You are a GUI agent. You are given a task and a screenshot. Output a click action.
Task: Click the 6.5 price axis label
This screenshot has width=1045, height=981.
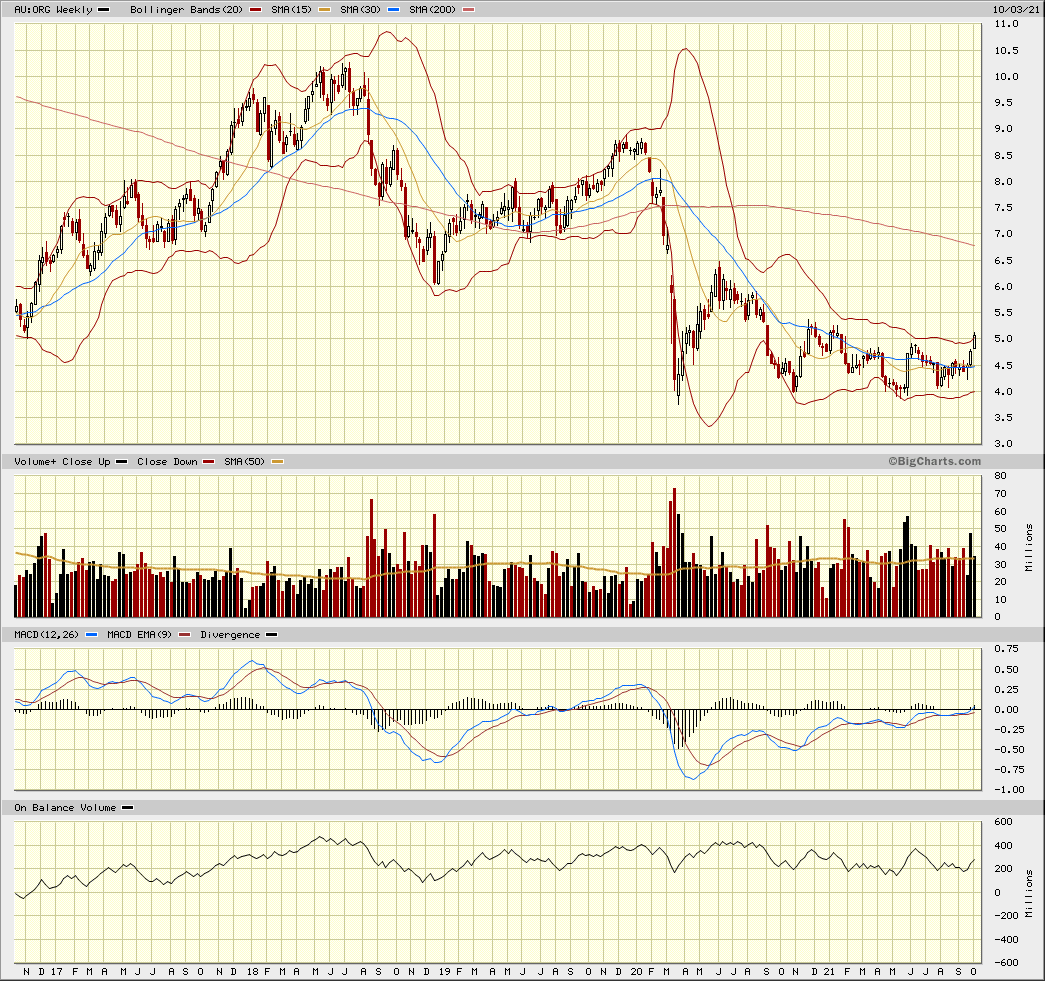(x=1004, y=261)
